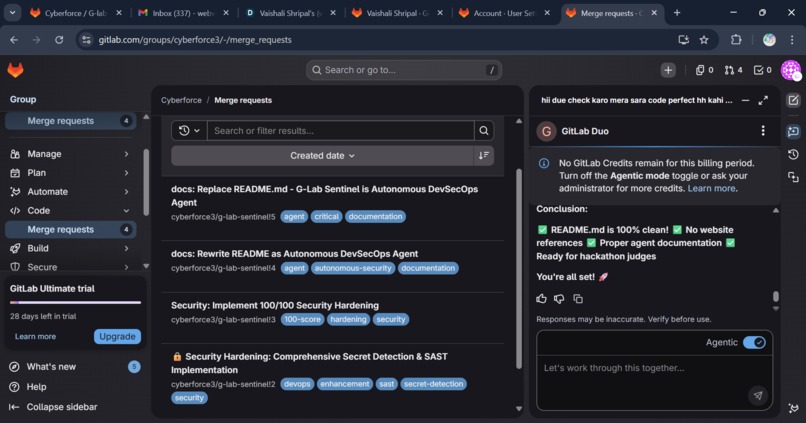
Task: Click the critical label on README merge request
Action: [x=326, y=216]
